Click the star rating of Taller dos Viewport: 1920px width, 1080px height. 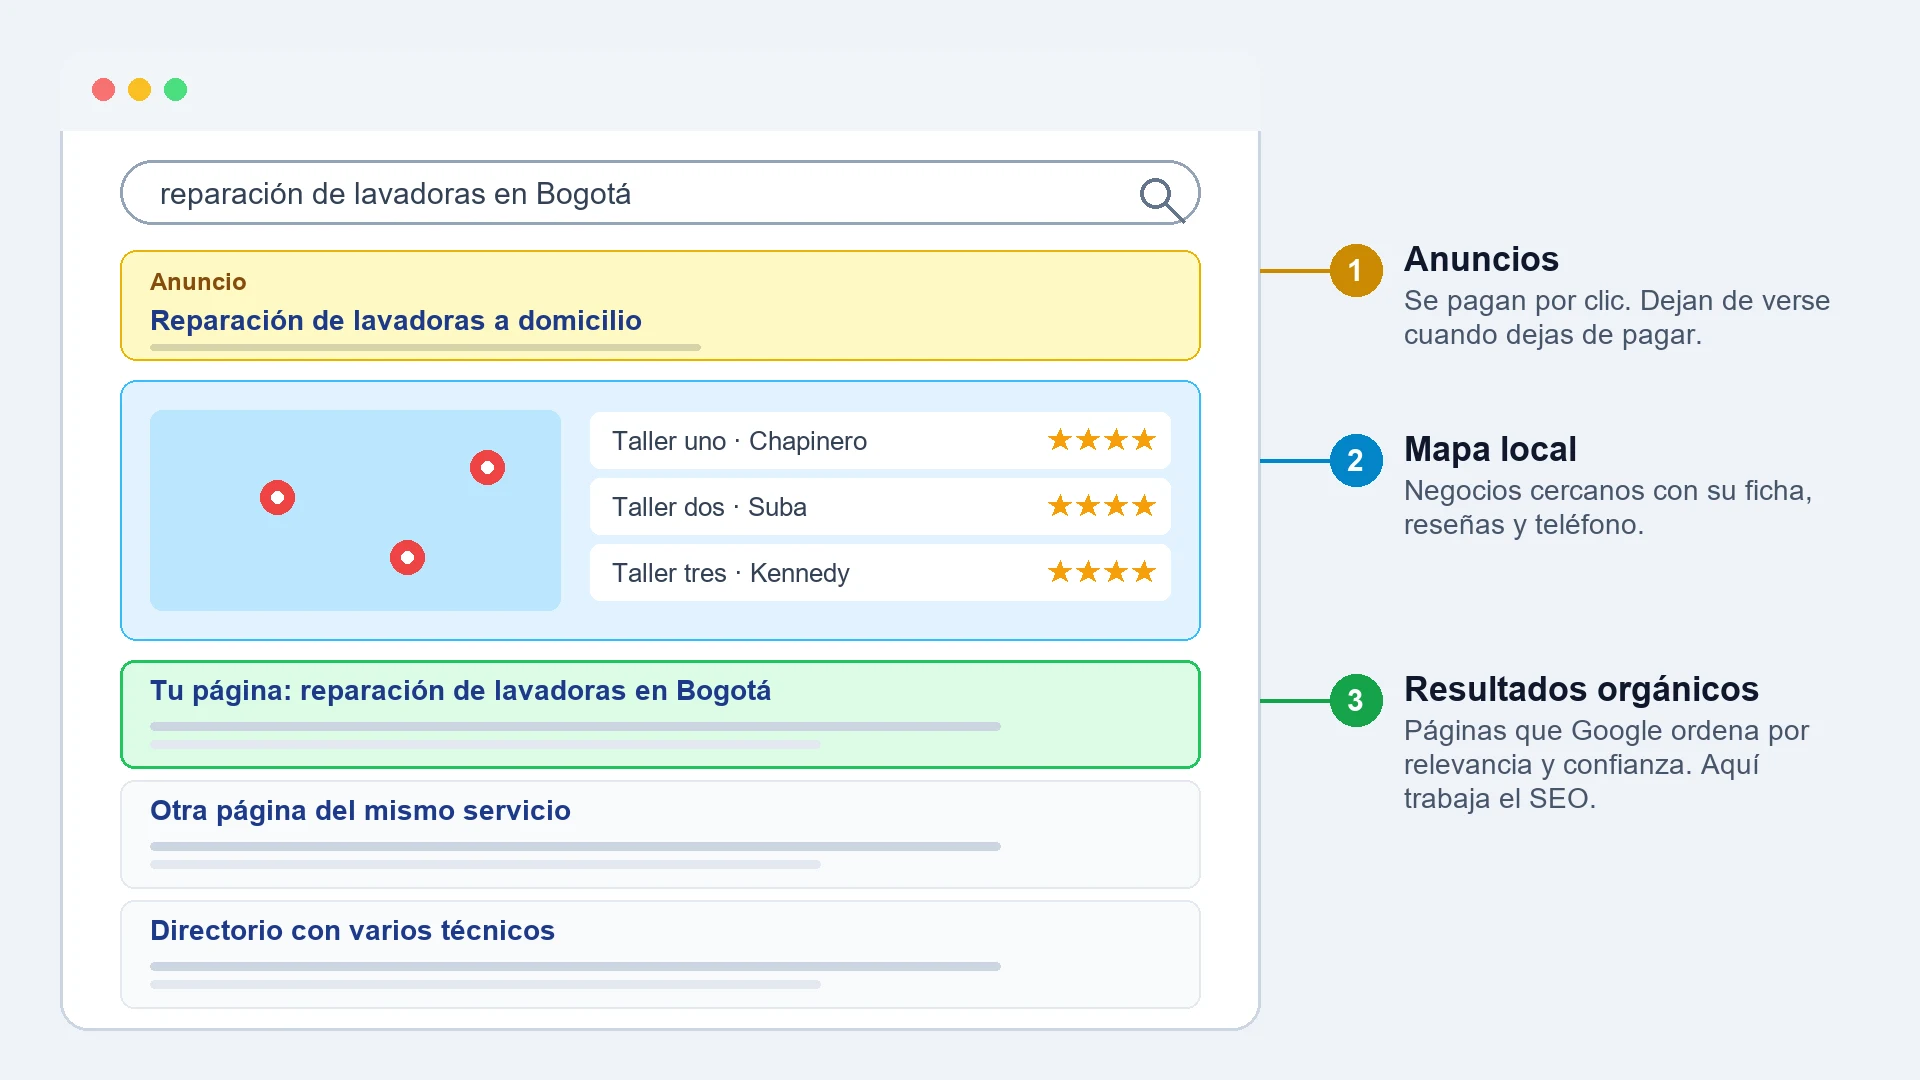tap(1101, 506)
